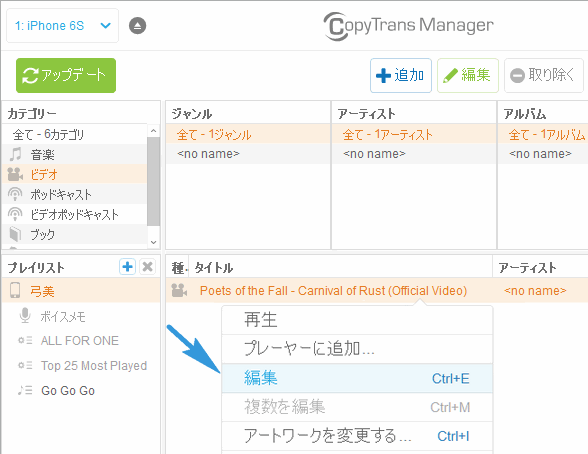This screenshot has width=588, height=454.
Task: Click the category list scroll-down arrow
Action: tap(153, 242)
